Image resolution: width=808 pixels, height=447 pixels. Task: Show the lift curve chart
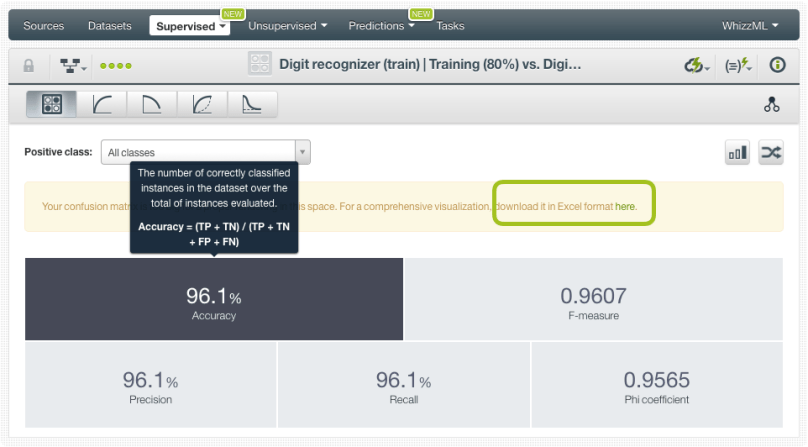[252, 104]
